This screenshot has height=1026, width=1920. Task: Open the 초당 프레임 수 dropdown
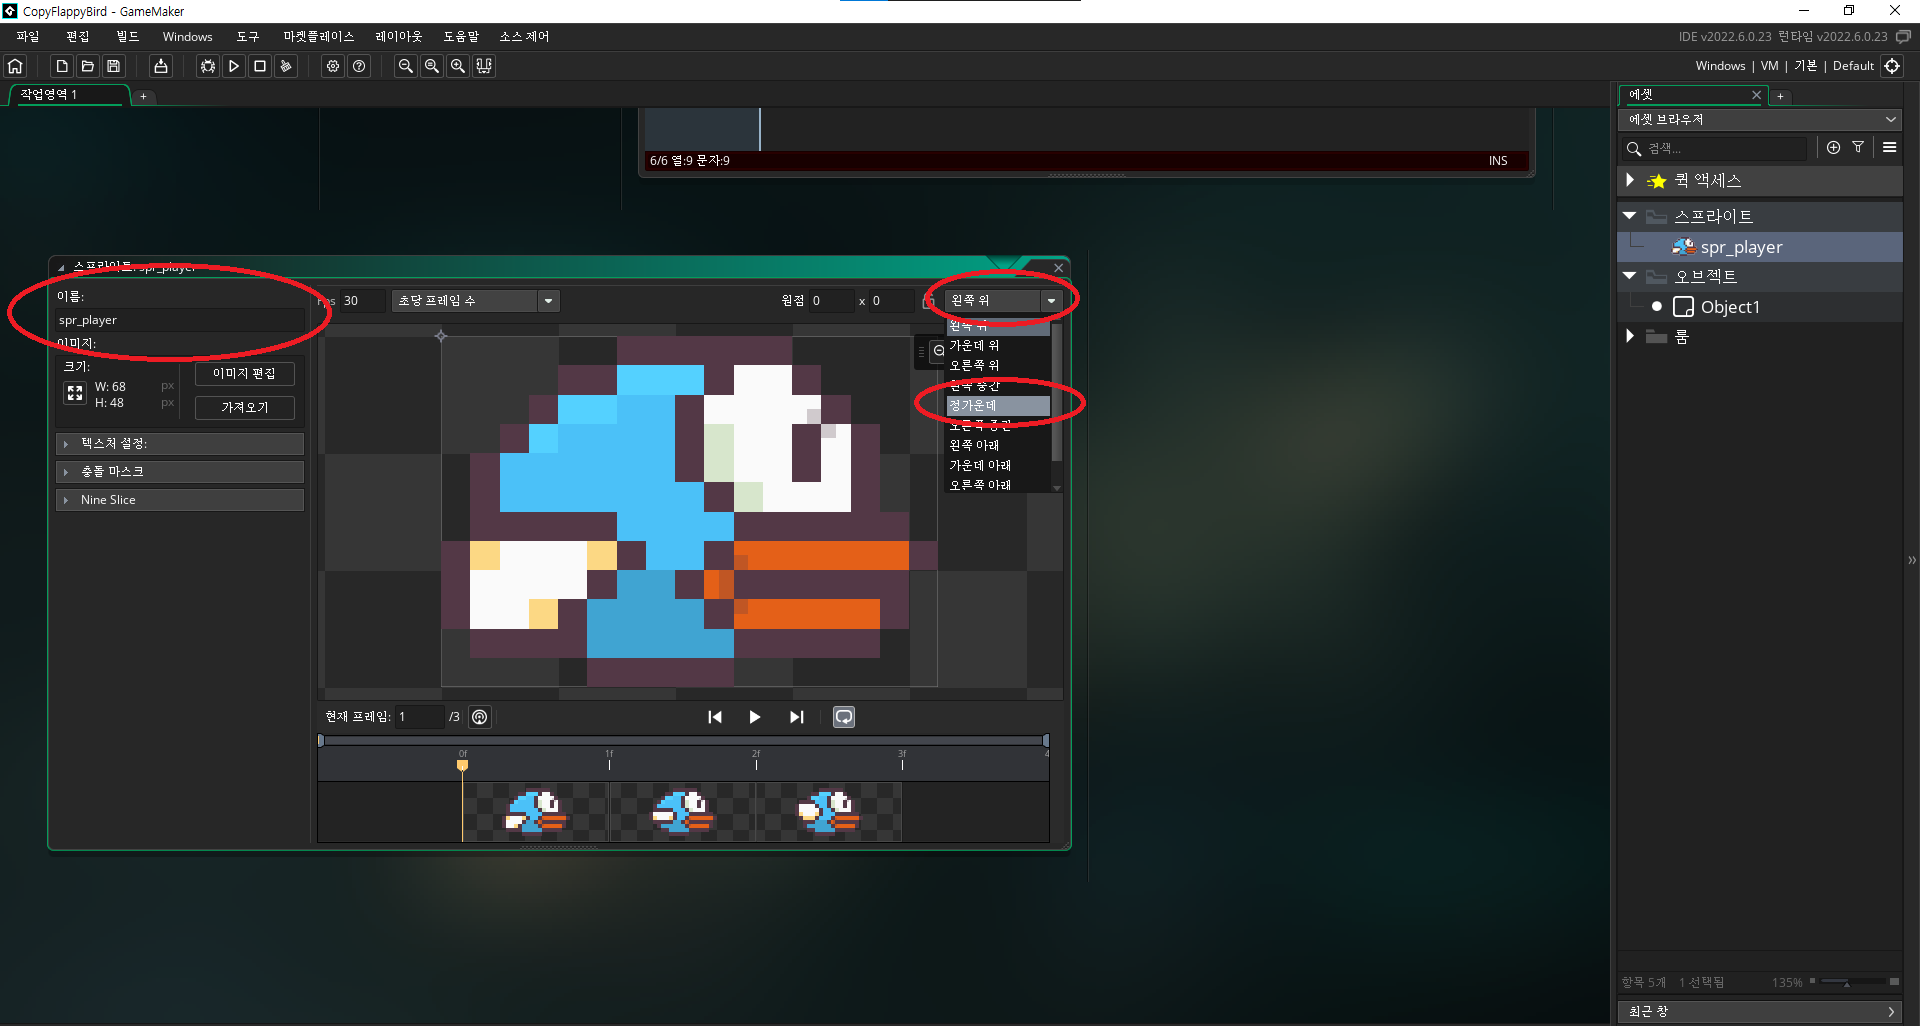coord(475,301)
